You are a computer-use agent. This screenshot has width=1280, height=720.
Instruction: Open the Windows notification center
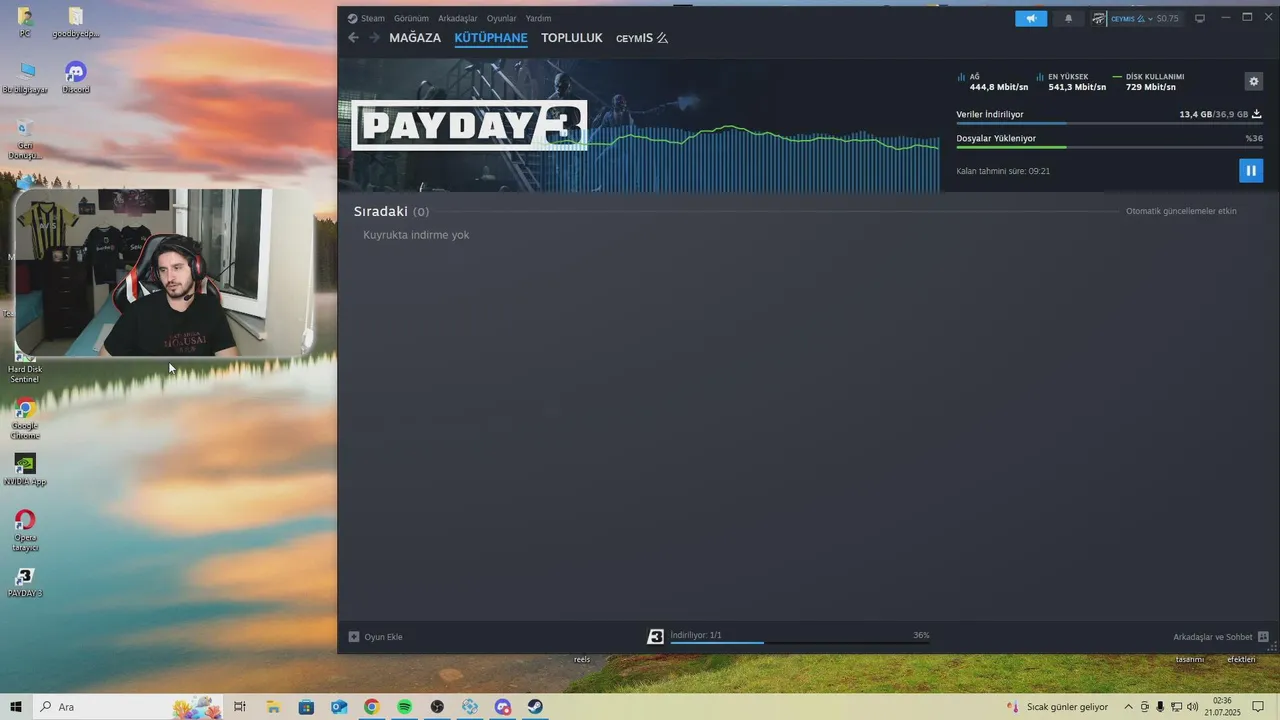coord(1259,707)
